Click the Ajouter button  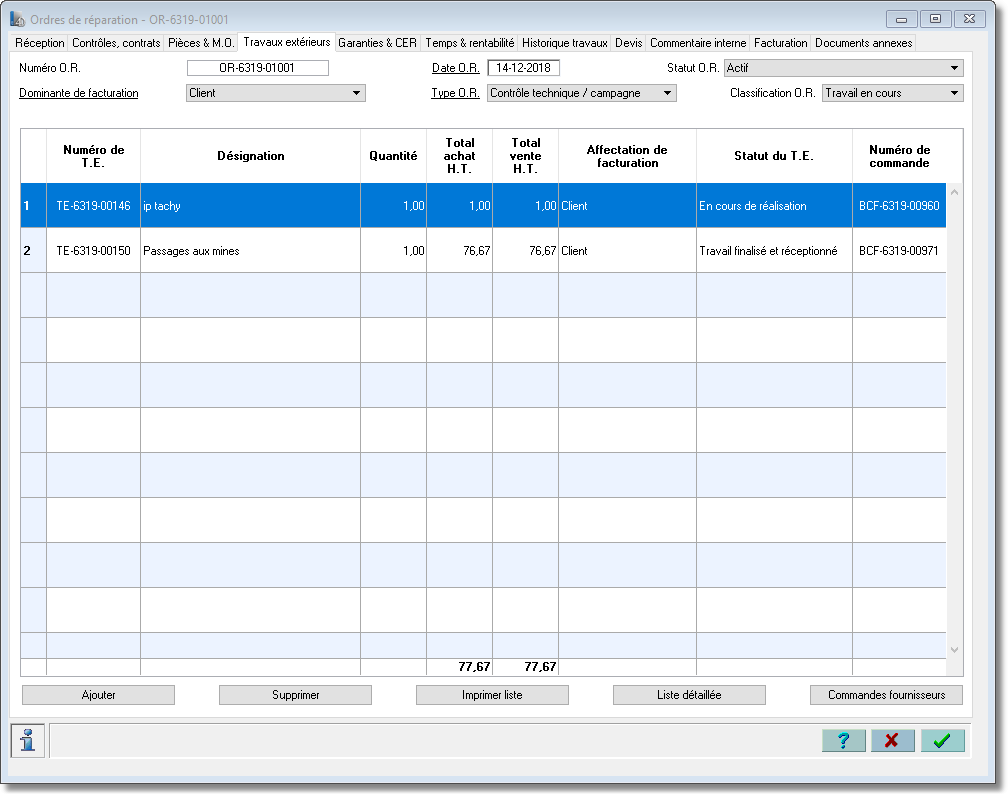pyautogui.click(x=98, y=695)
